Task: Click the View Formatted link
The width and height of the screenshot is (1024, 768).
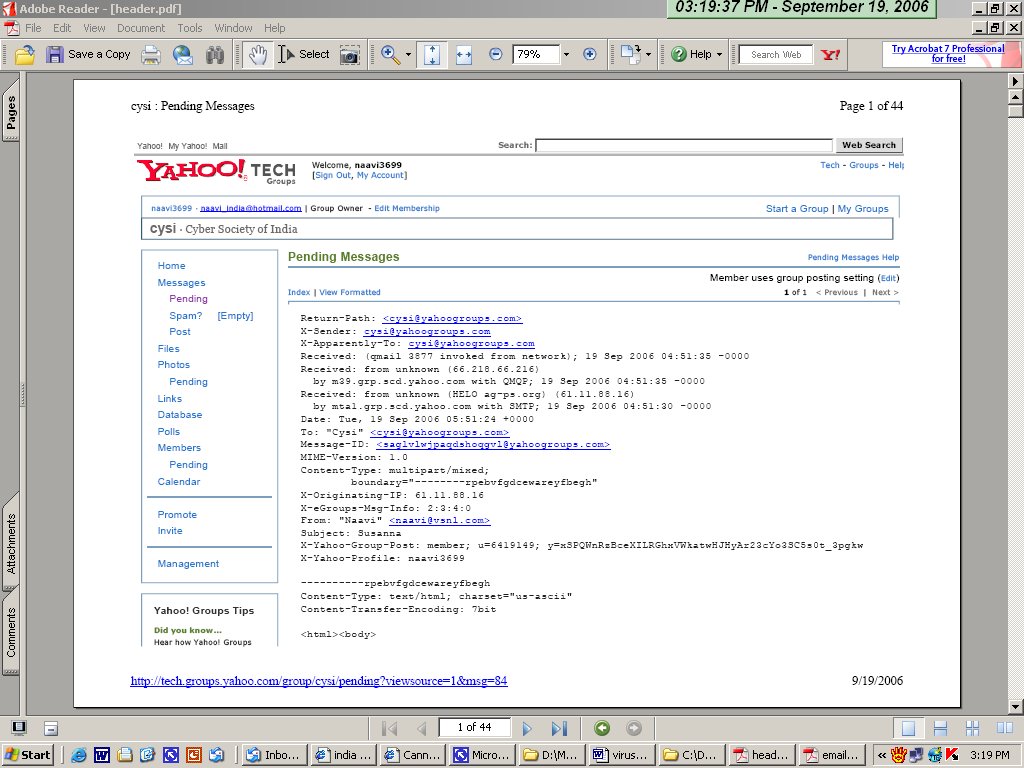Action: [x=349, y=292]
